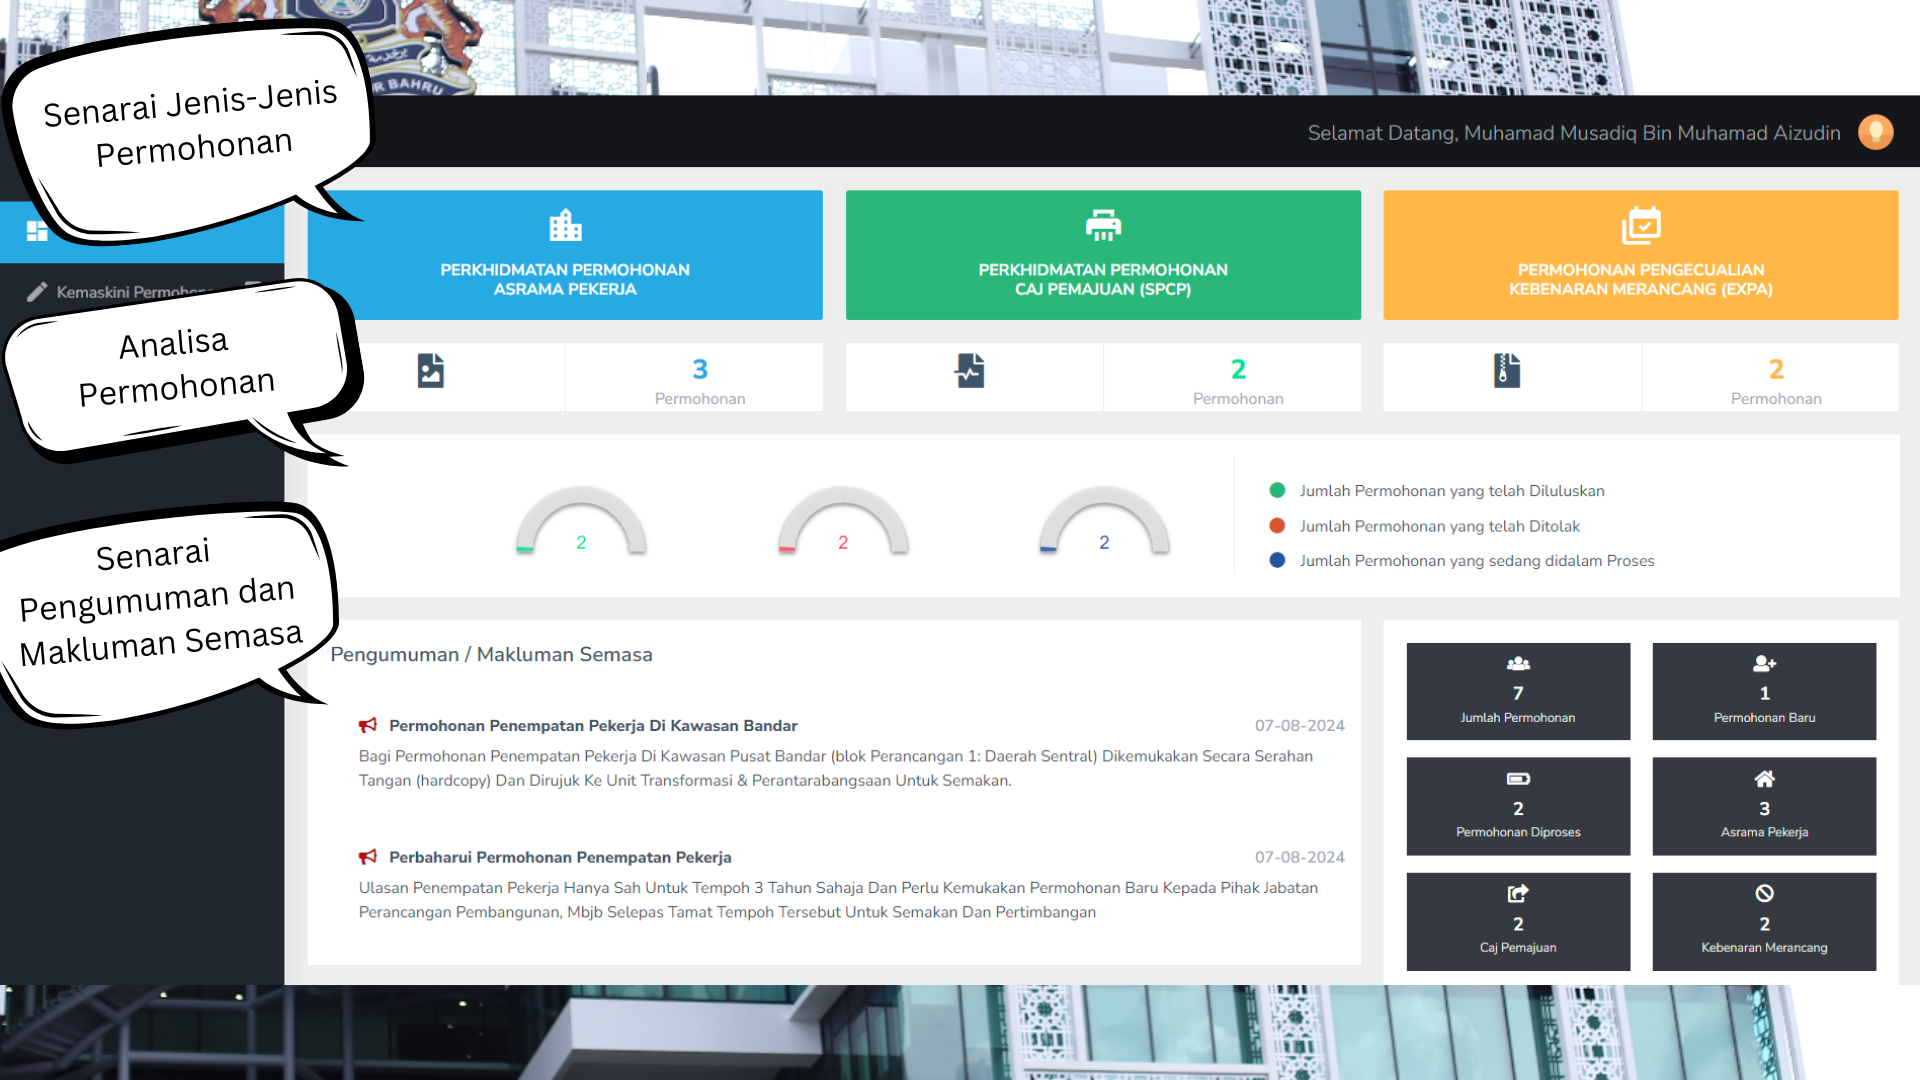Click the medical file icon under SPCP
The image size is (1920, 1080).
tap(969, 371)
